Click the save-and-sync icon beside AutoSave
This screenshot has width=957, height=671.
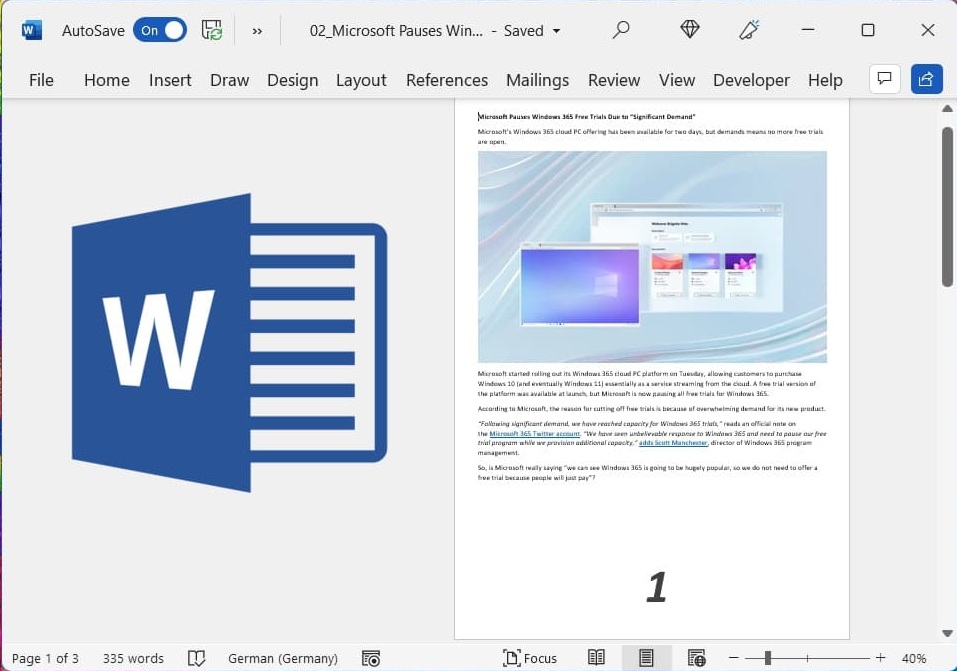point(212,30)
